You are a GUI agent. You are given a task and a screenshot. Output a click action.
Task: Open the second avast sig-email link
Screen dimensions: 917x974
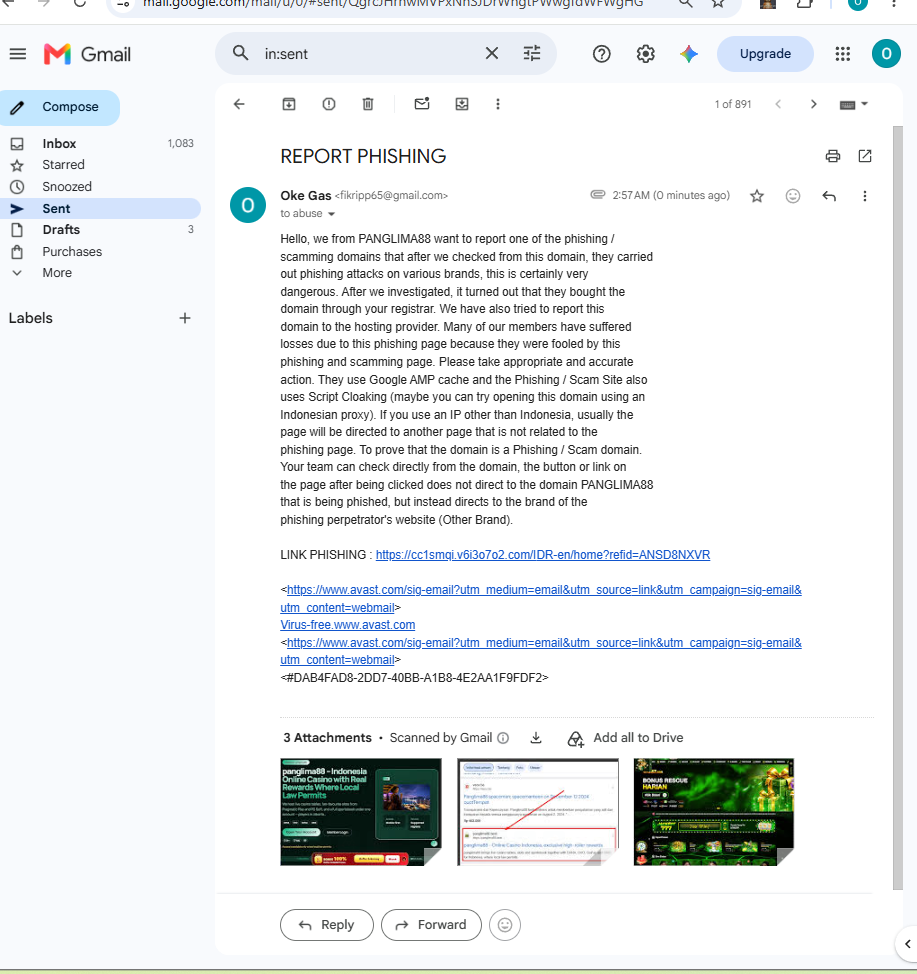pyautogui.click(x=541, y=651)
